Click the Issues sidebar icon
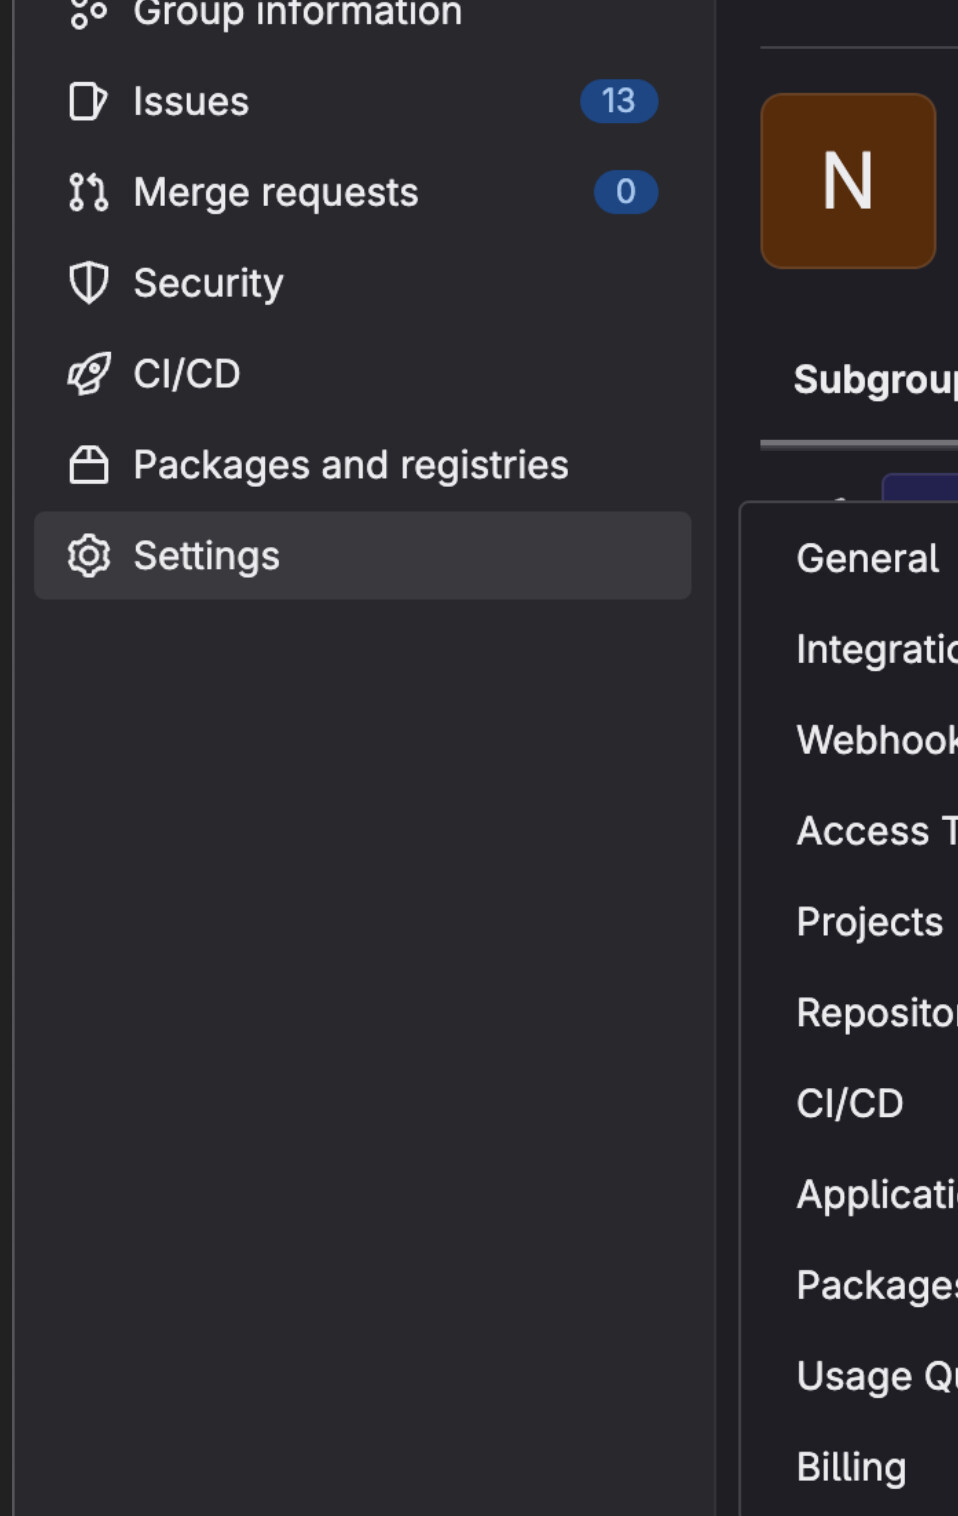958x1516 pixels. point(88,101)
